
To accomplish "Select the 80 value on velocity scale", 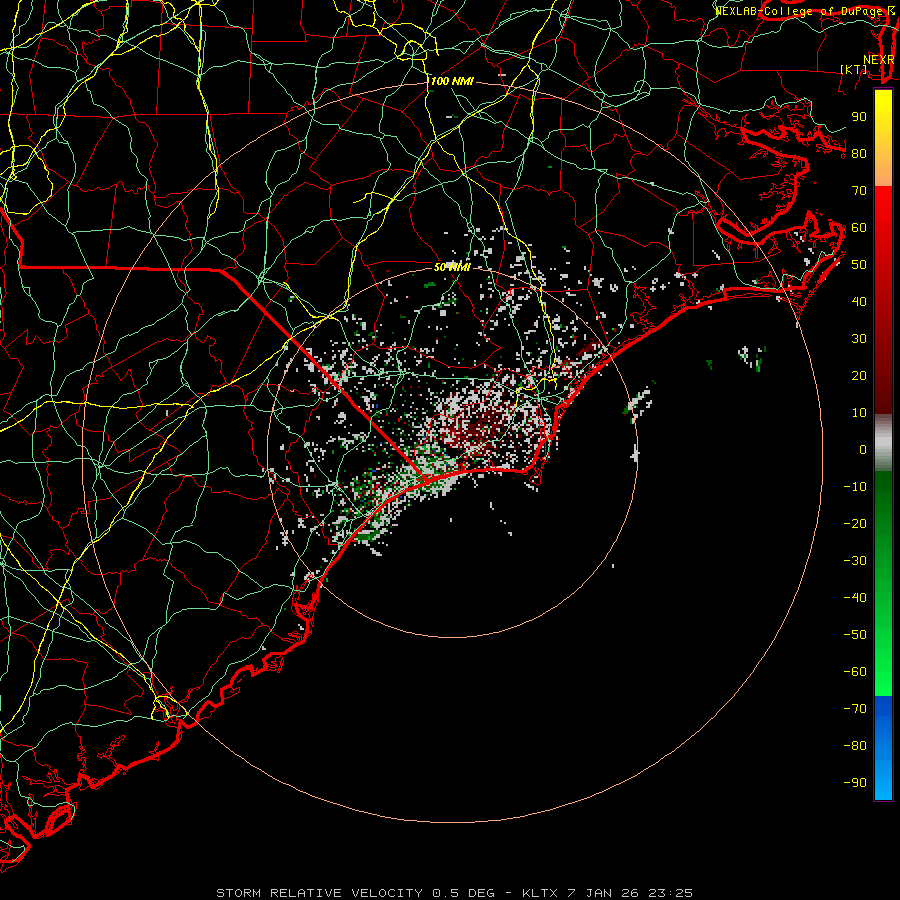I will pos(859,153).
